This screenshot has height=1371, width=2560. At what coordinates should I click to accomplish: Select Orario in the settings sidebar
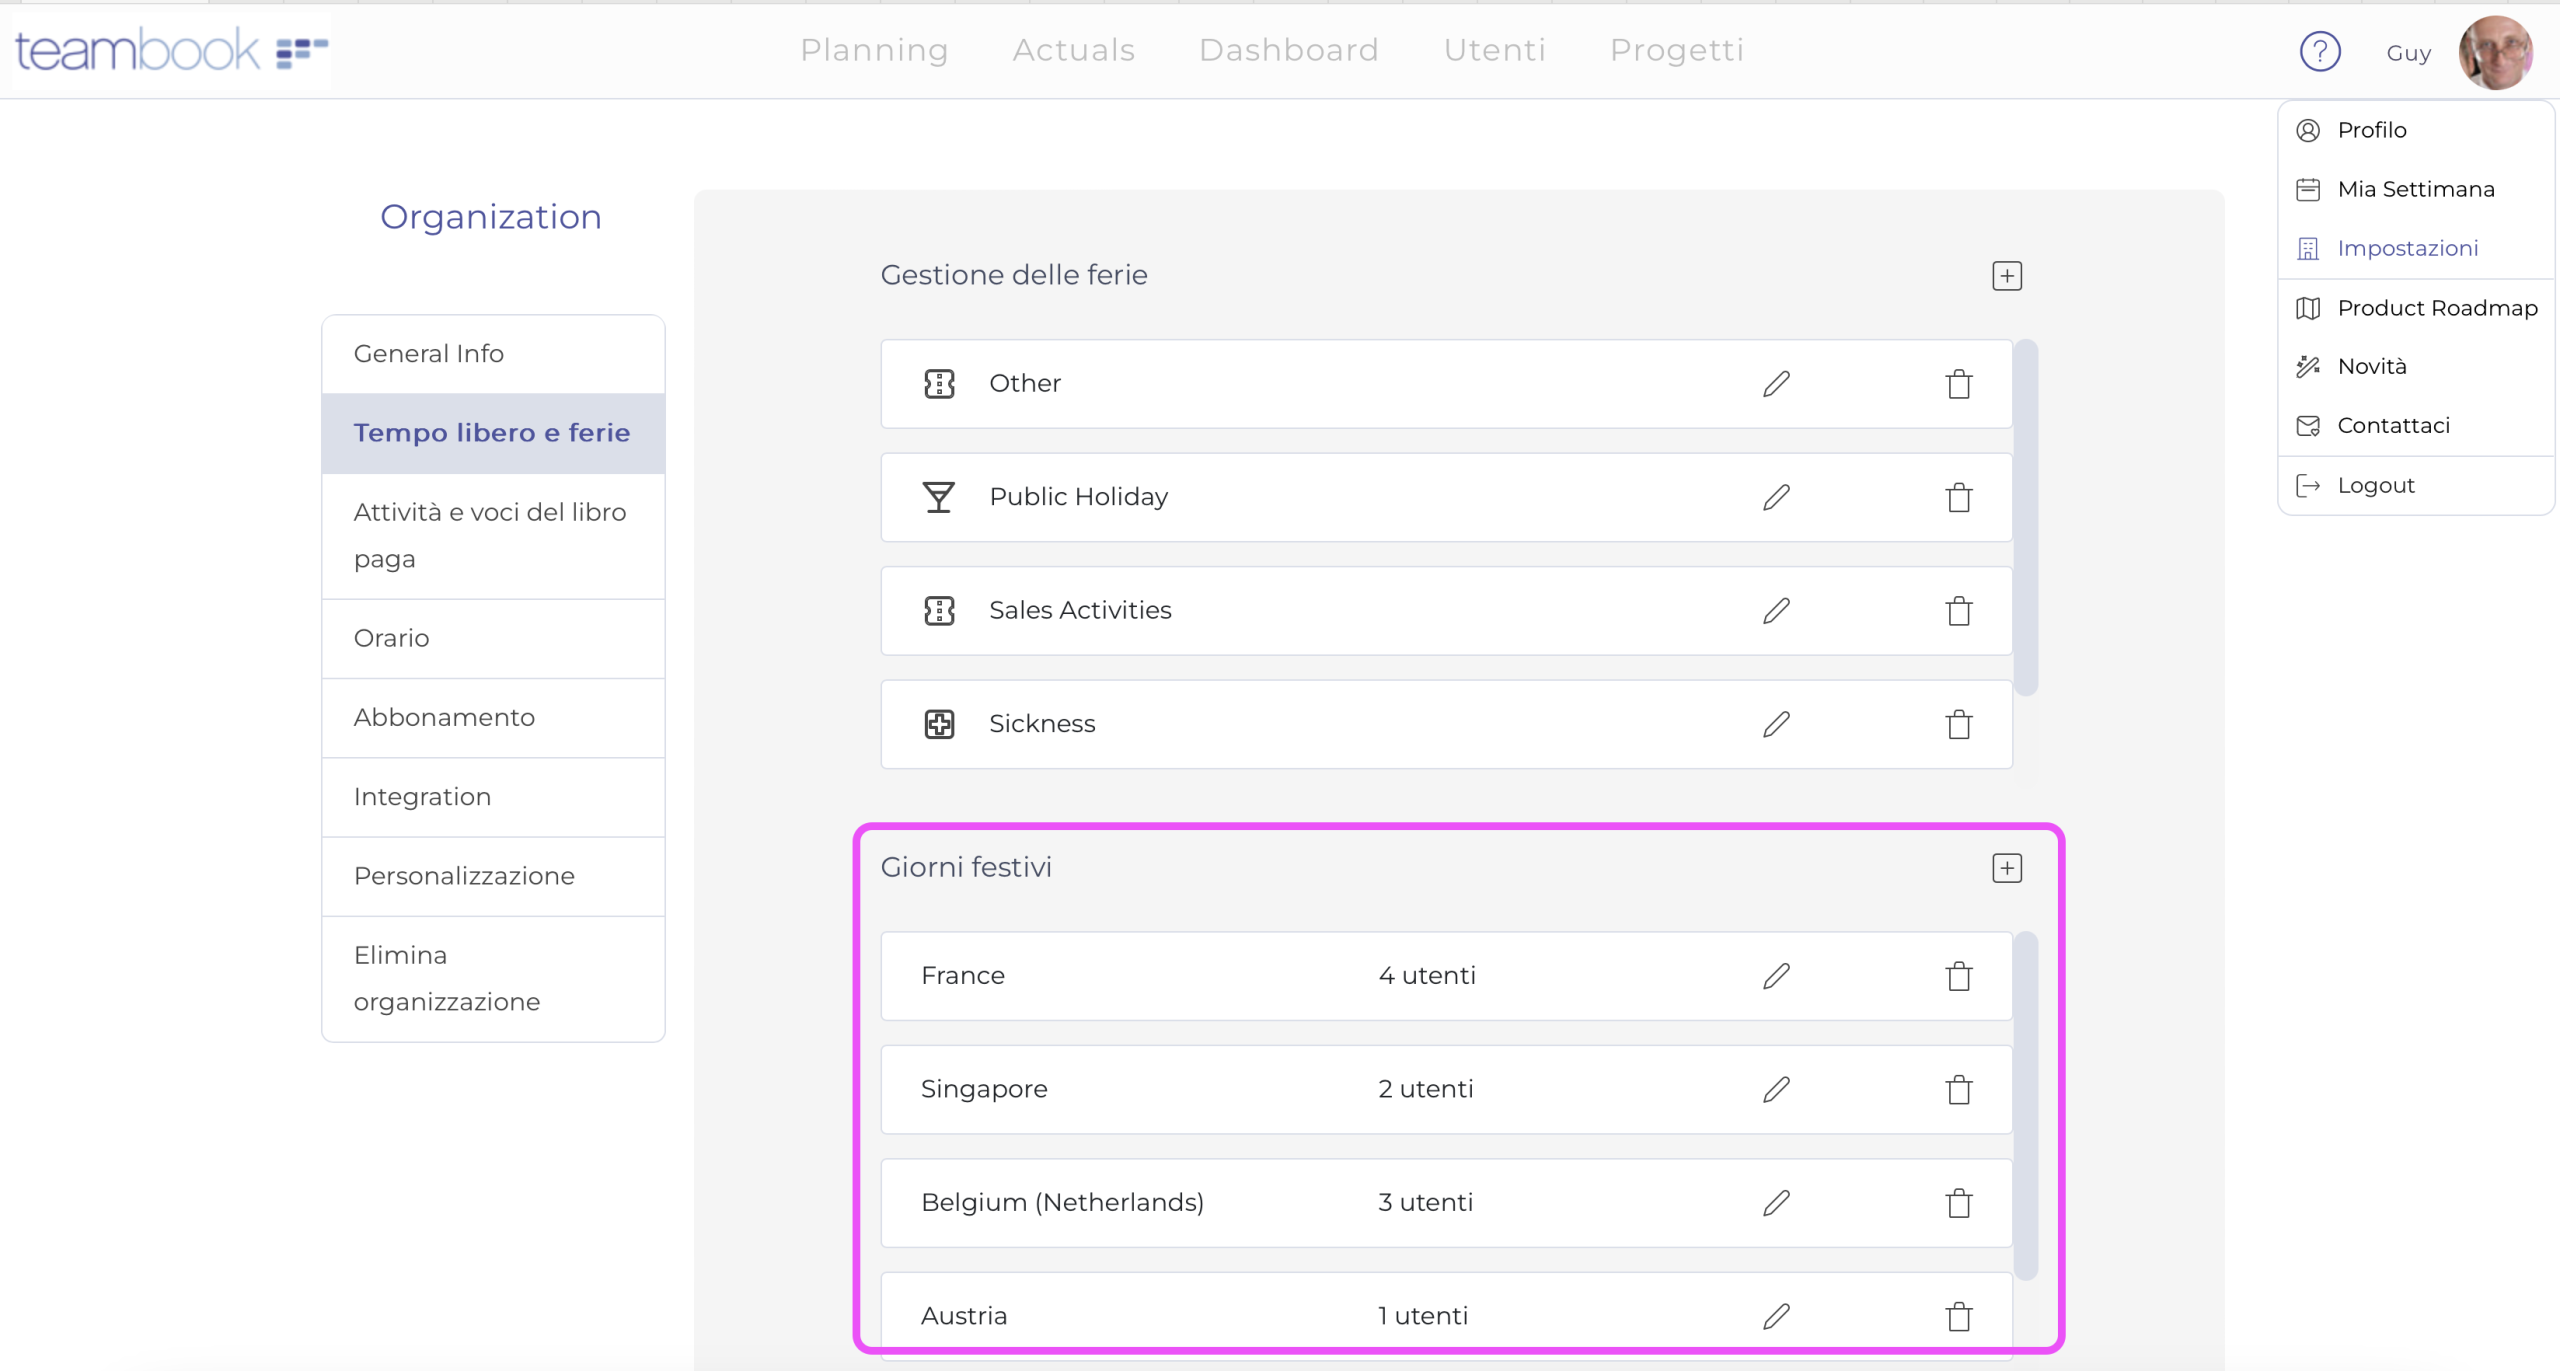tap(391, 638)
